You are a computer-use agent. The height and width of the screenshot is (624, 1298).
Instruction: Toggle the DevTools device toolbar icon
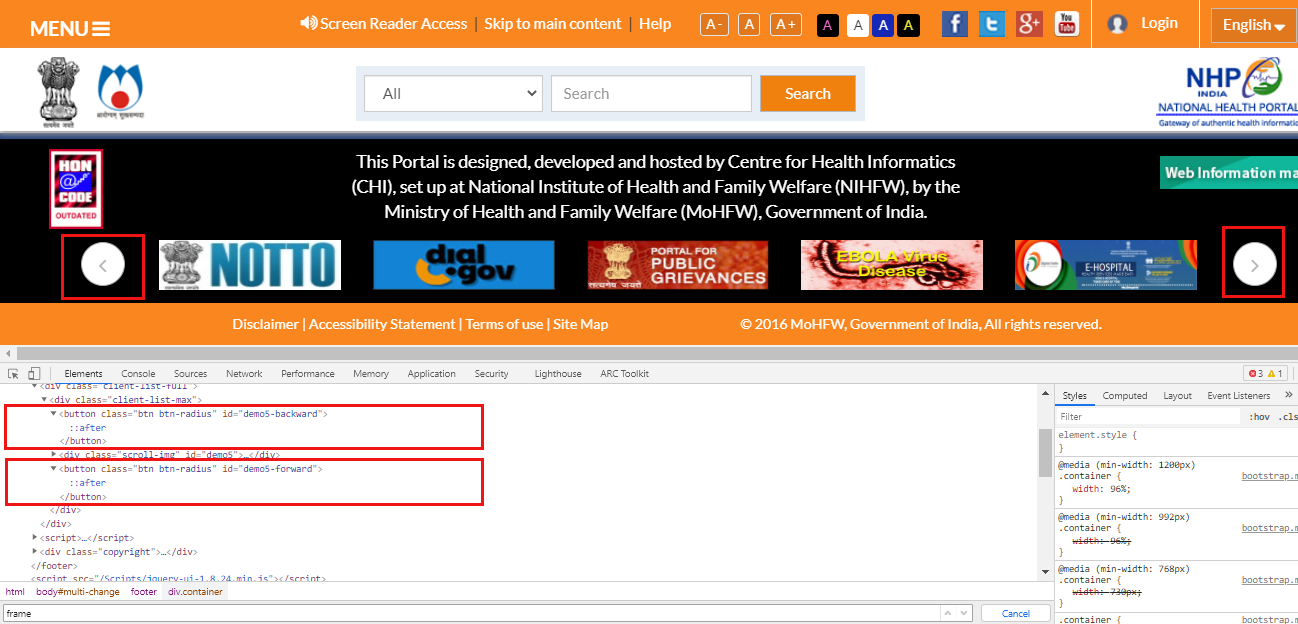click(34, 373)
